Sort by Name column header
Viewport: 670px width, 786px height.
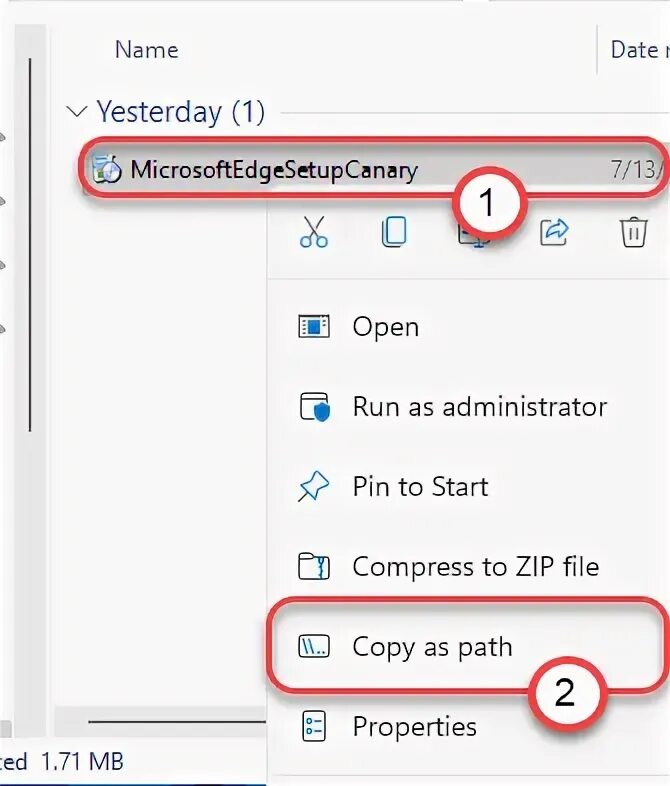point(146,49)
